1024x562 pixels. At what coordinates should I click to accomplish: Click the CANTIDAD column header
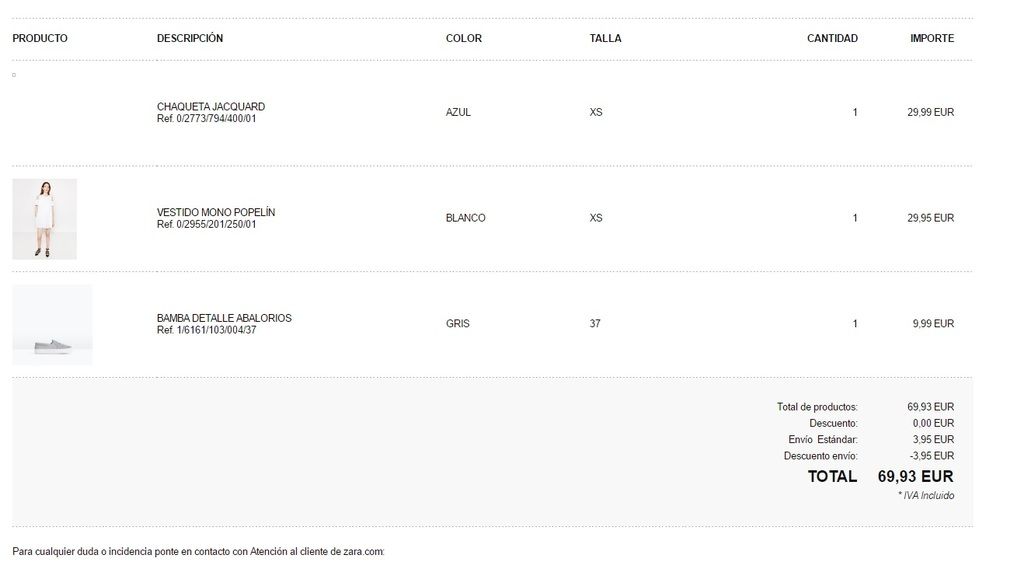[x=832, y=39]
